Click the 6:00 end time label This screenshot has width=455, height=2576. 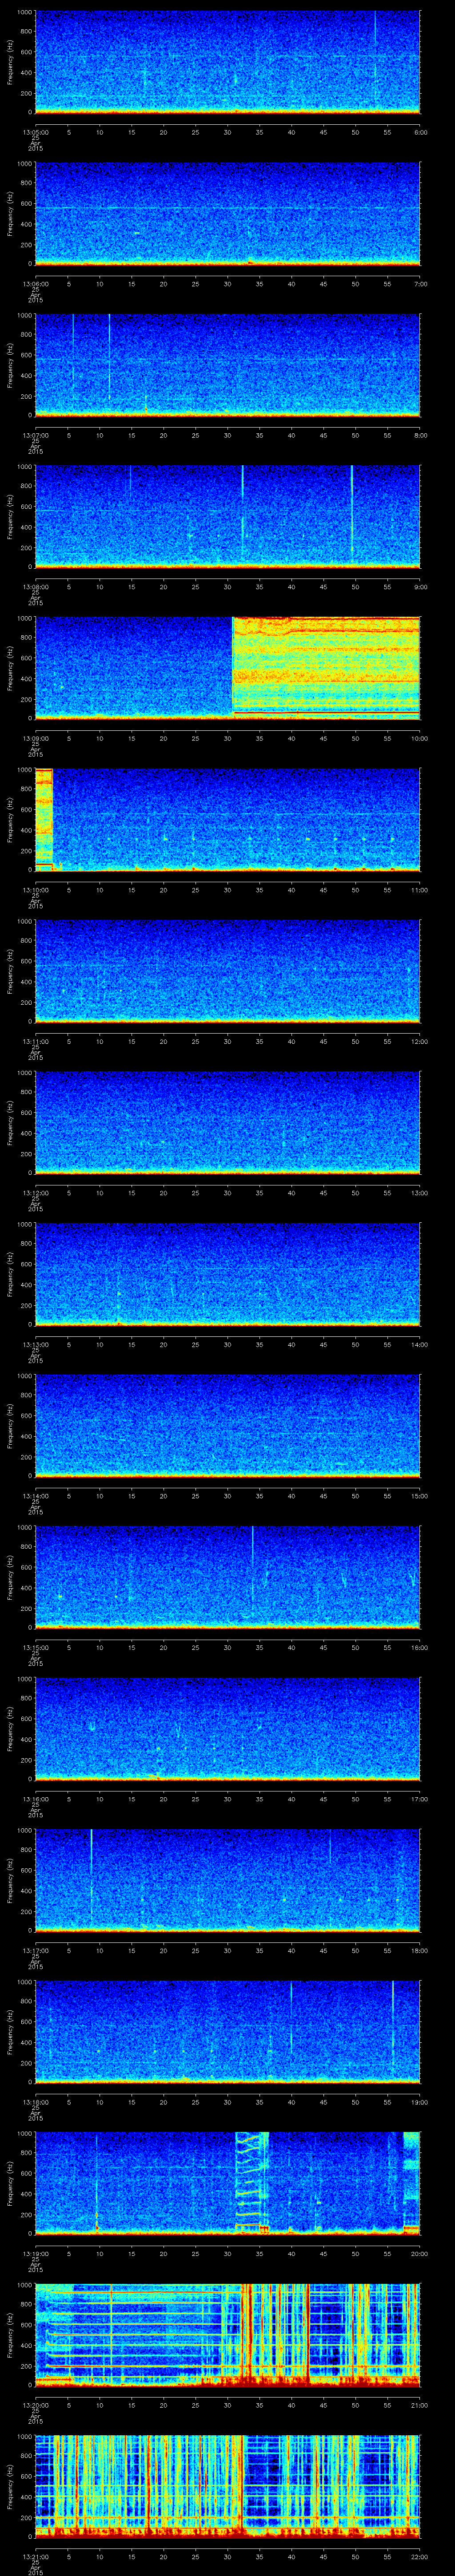[420, 132]
